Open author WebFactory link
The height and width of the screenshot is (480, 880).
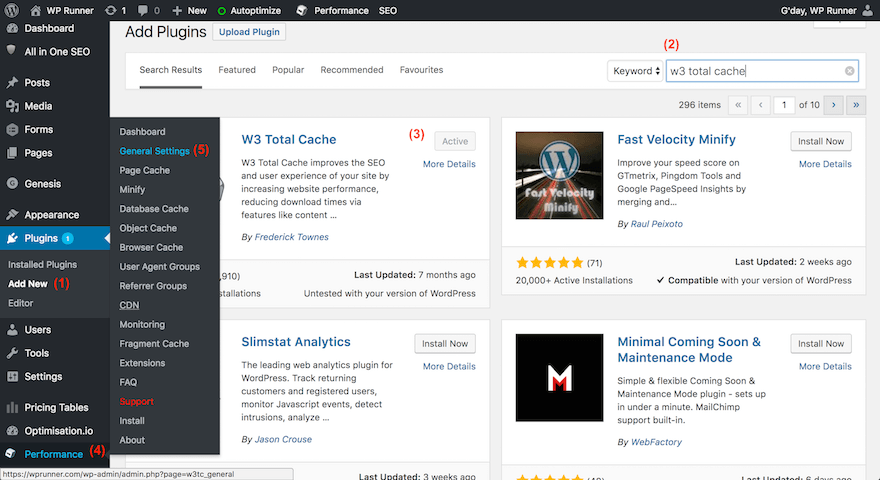(656, 442)
